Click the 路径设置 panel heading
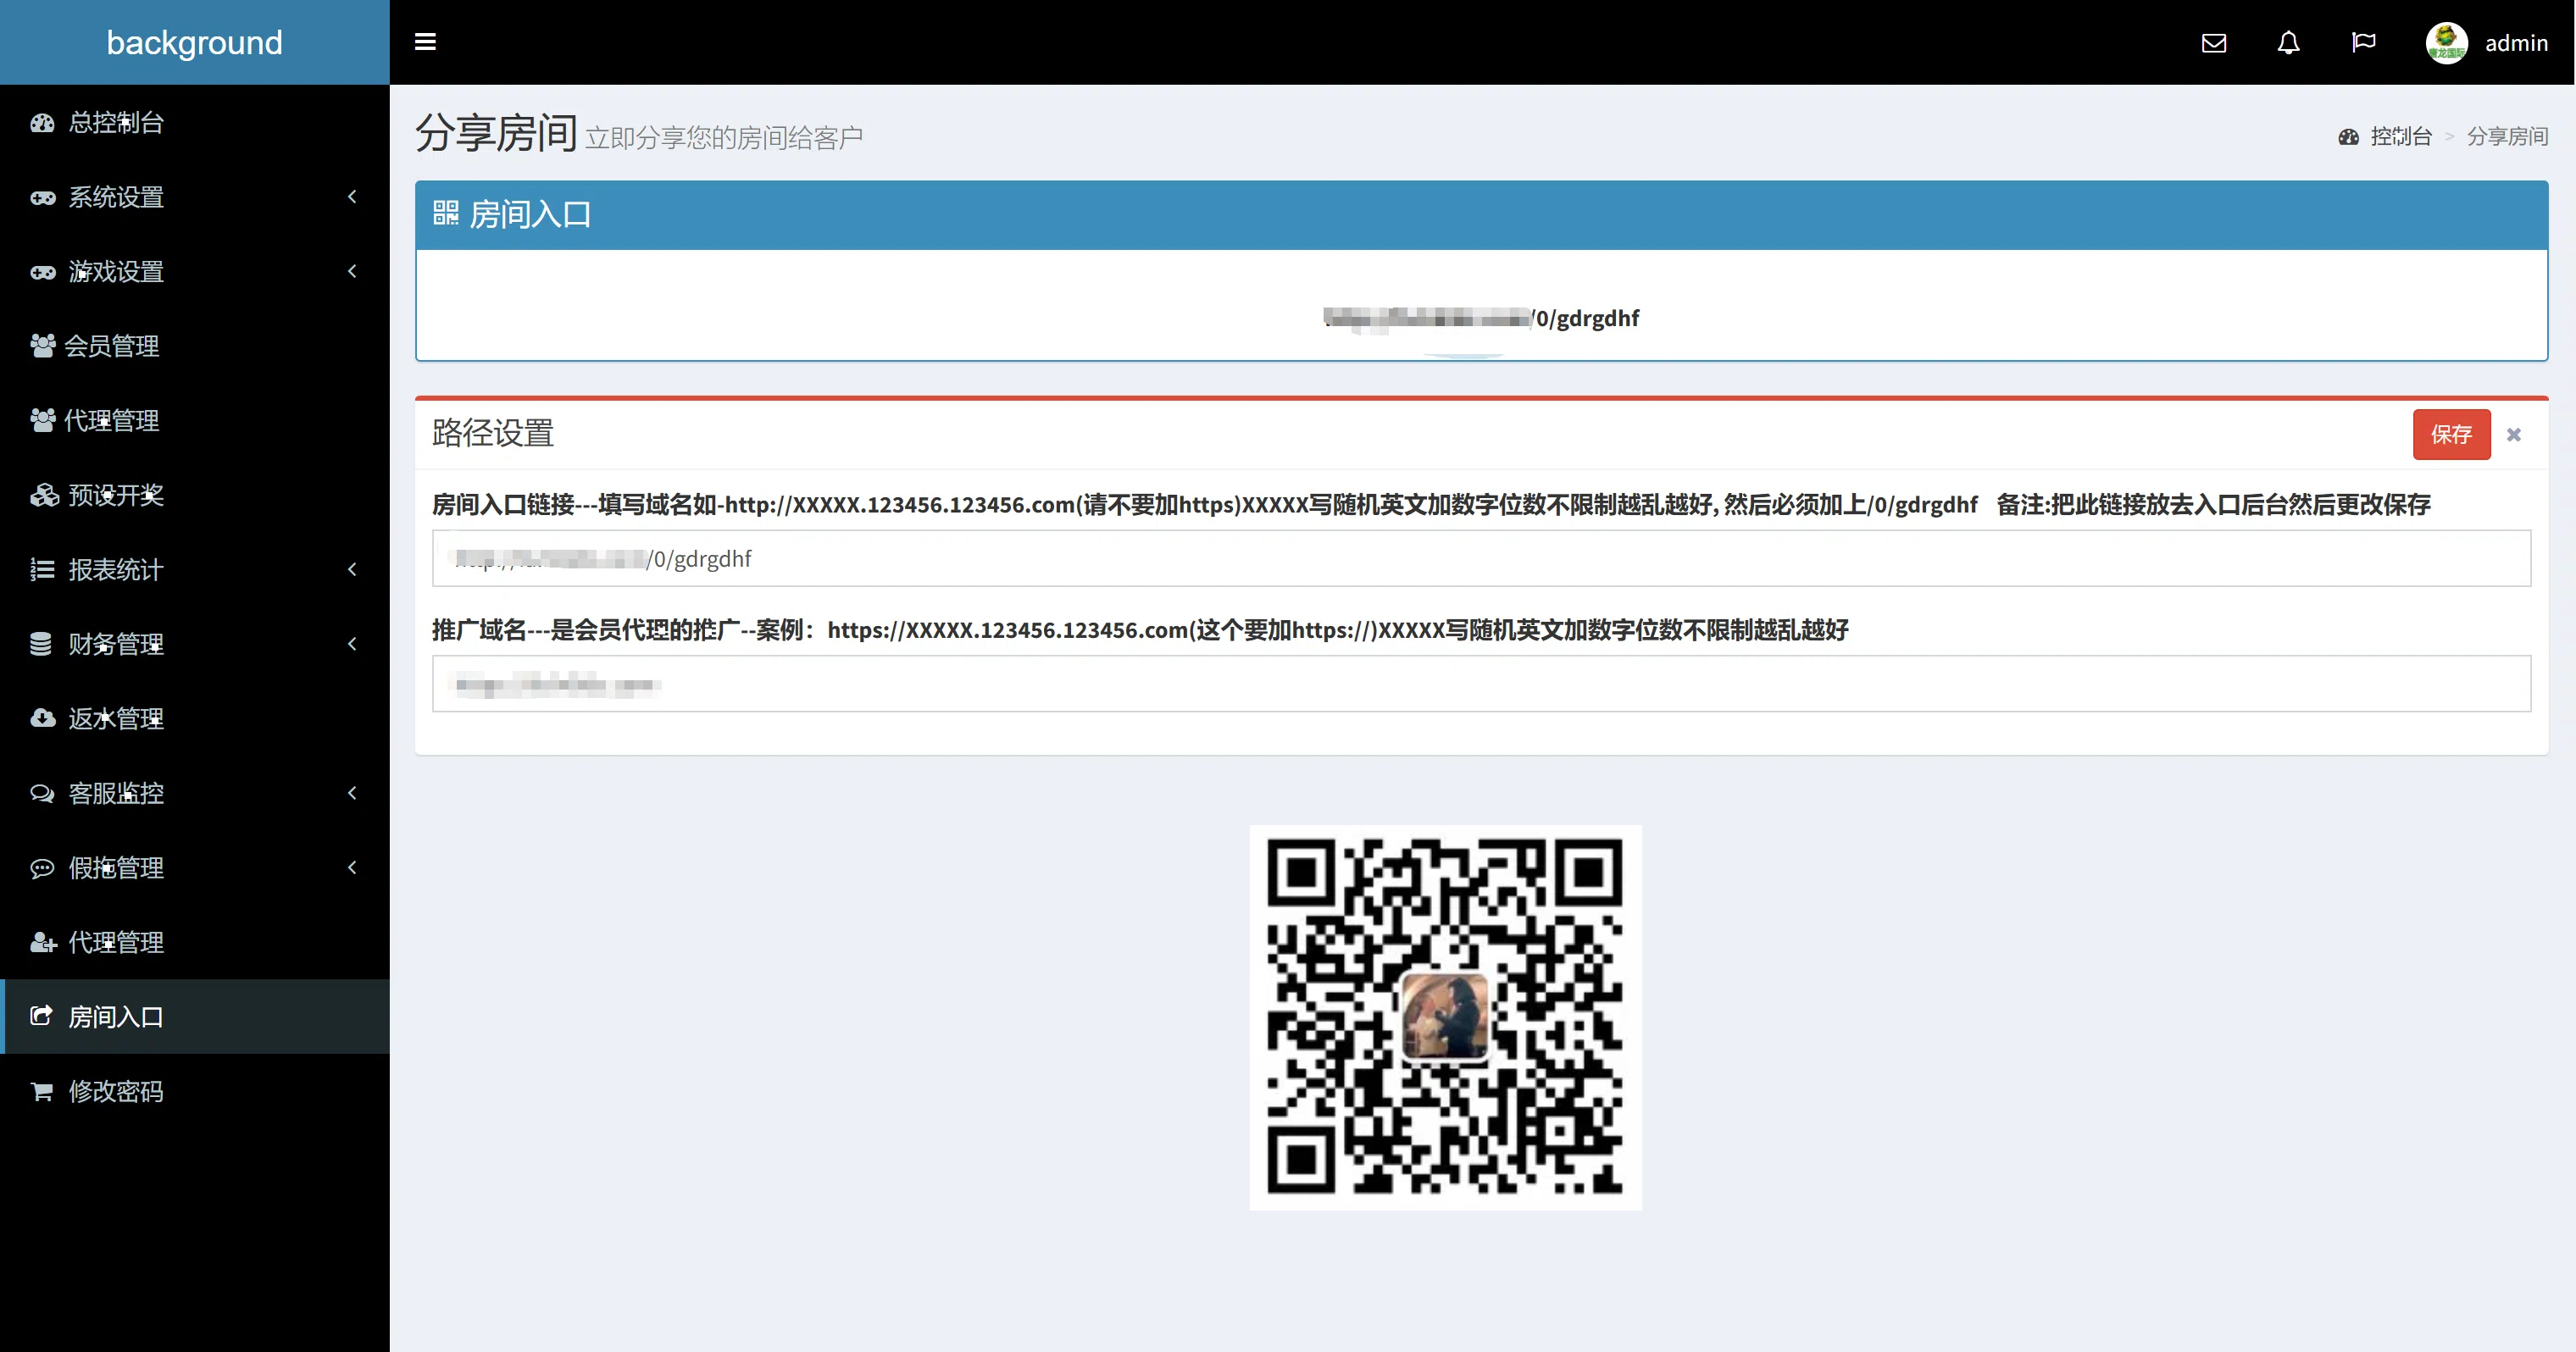The width and height of the screenshot is (2576, 1352). 493,433
